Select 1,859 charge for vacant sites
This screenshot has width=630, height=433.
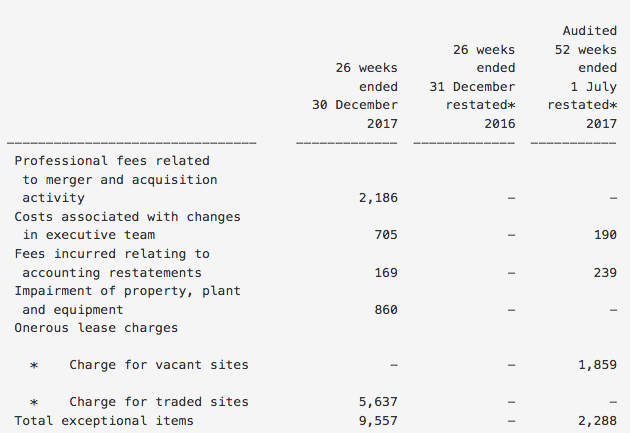click(597, 365)
